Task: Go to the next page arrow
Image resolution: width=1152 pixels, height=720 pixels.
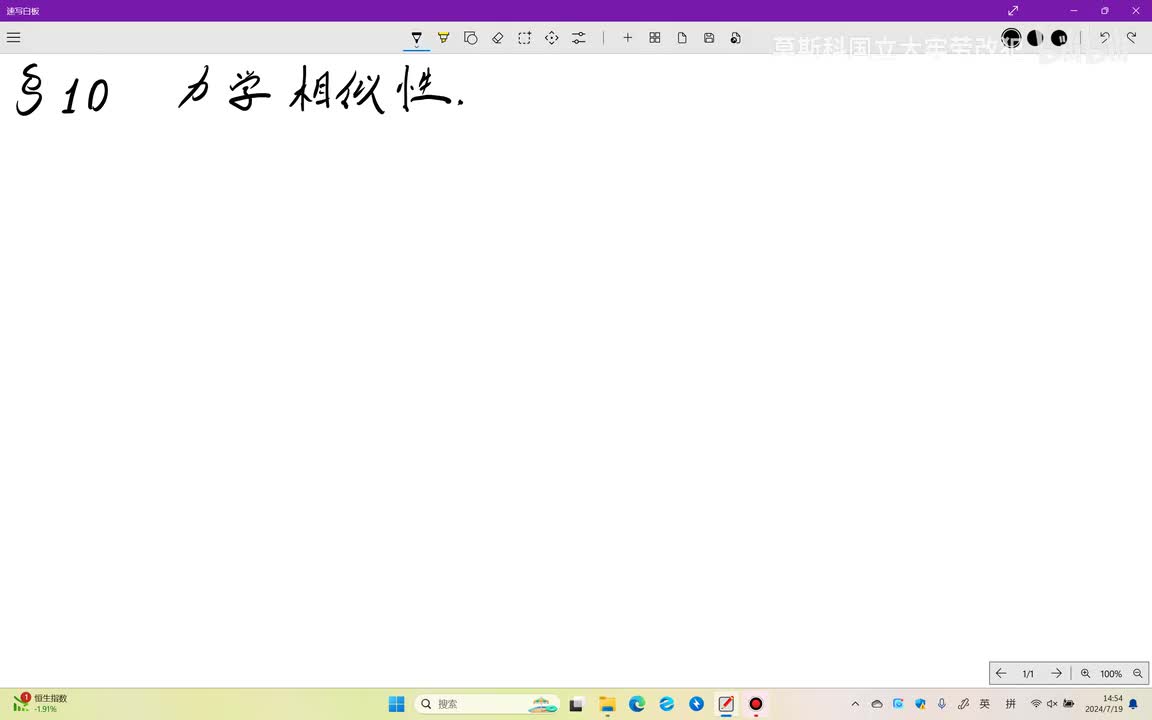Action: coord(1056,673)
